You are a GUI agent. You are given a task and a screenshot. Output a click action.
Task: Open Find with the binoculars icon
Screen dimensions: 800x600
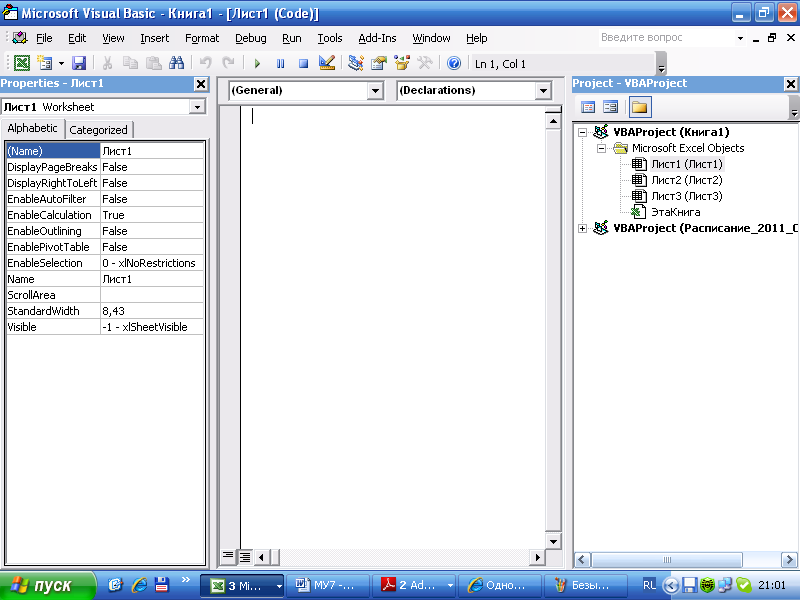click(177, 63)
